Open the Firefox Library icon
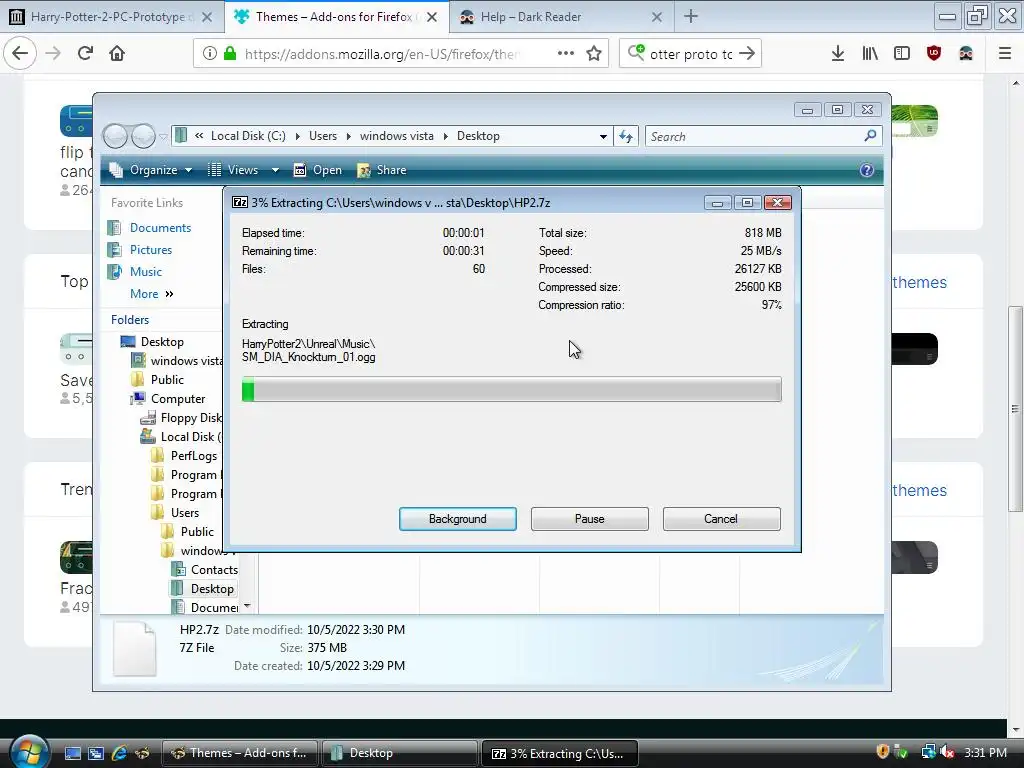This screenshot has height=768, width=1024. tap(870, 54)
